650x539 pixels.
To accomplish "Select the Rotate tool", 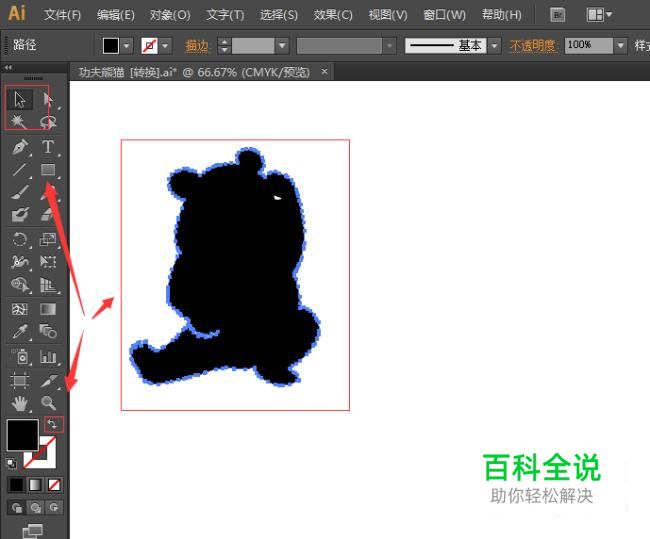I will (19, 239).
